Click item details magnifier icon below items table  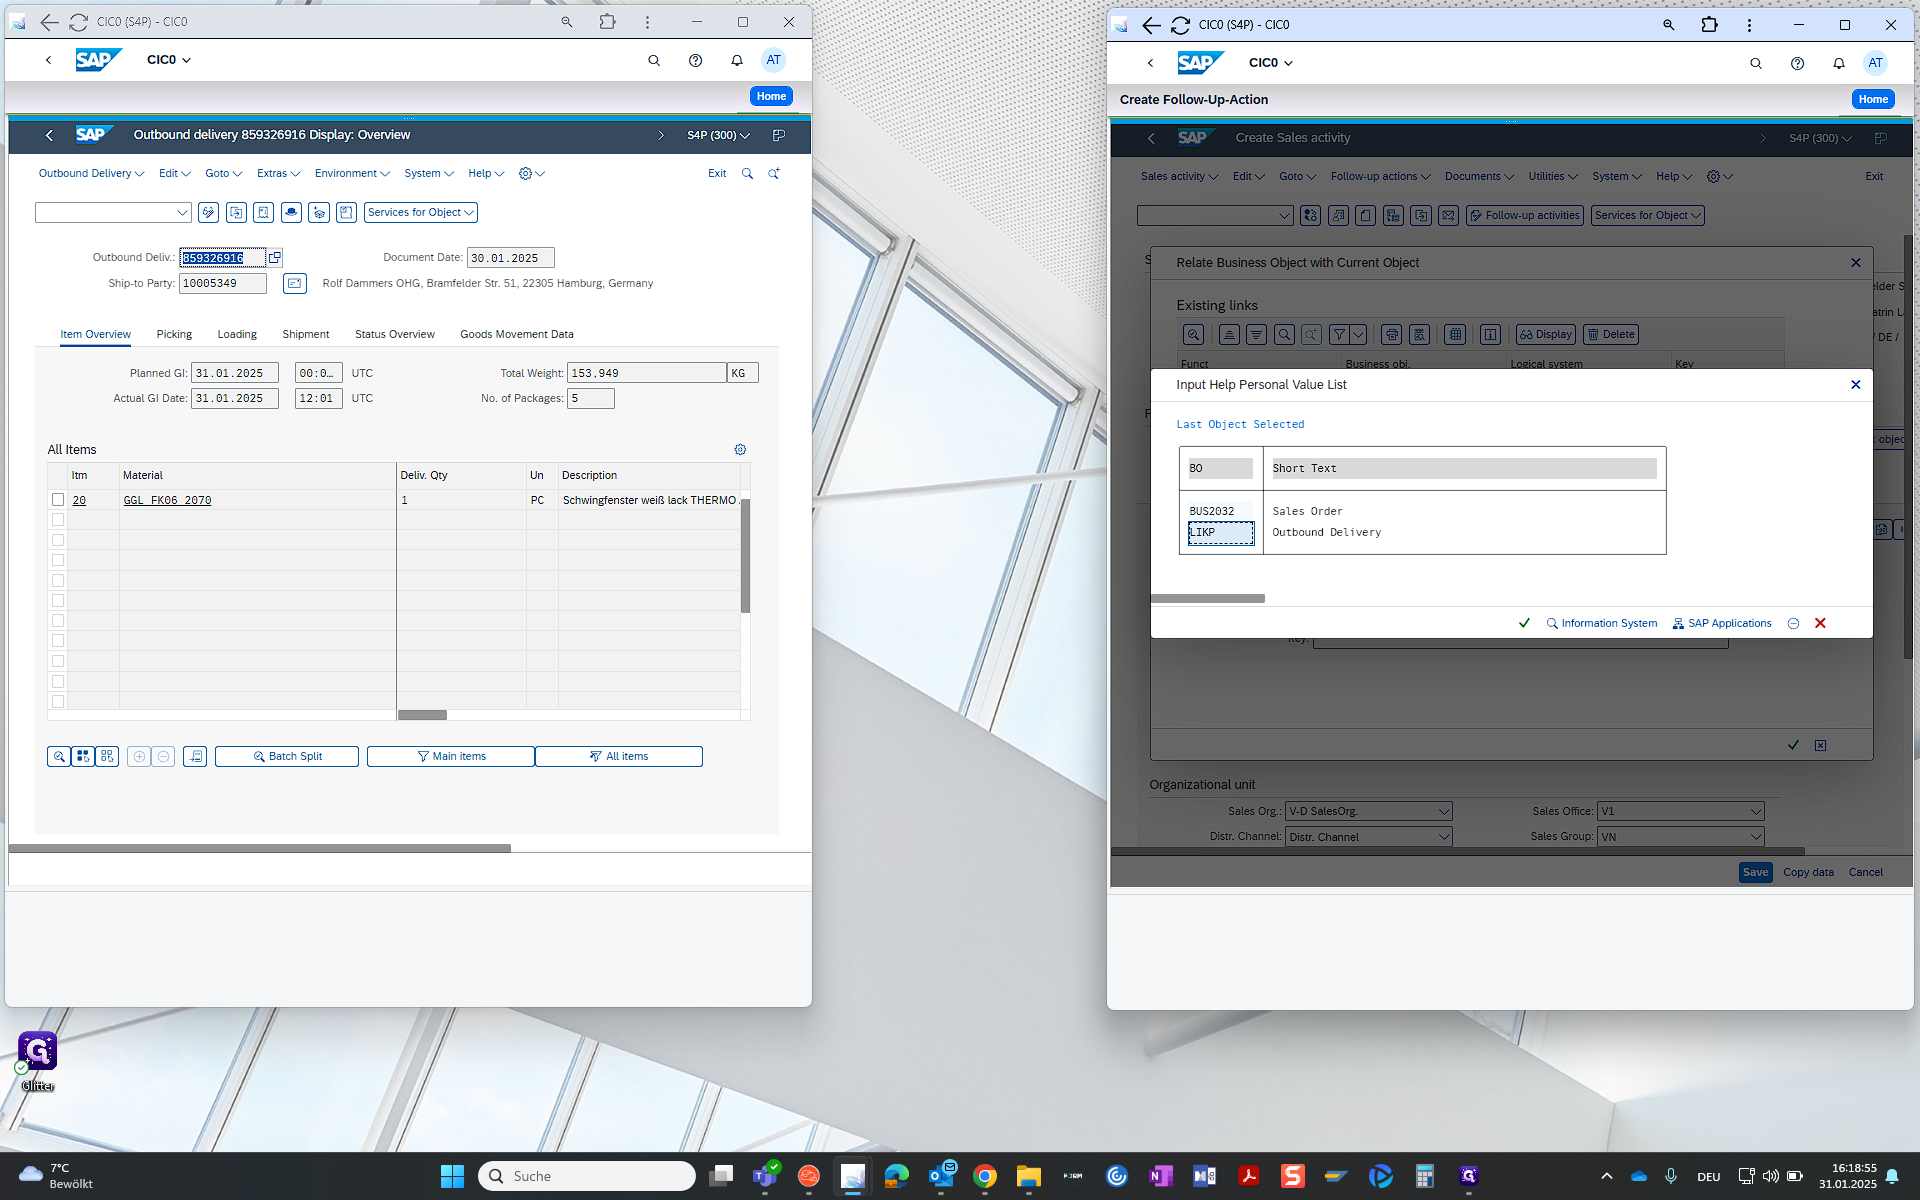pos(59,756)
